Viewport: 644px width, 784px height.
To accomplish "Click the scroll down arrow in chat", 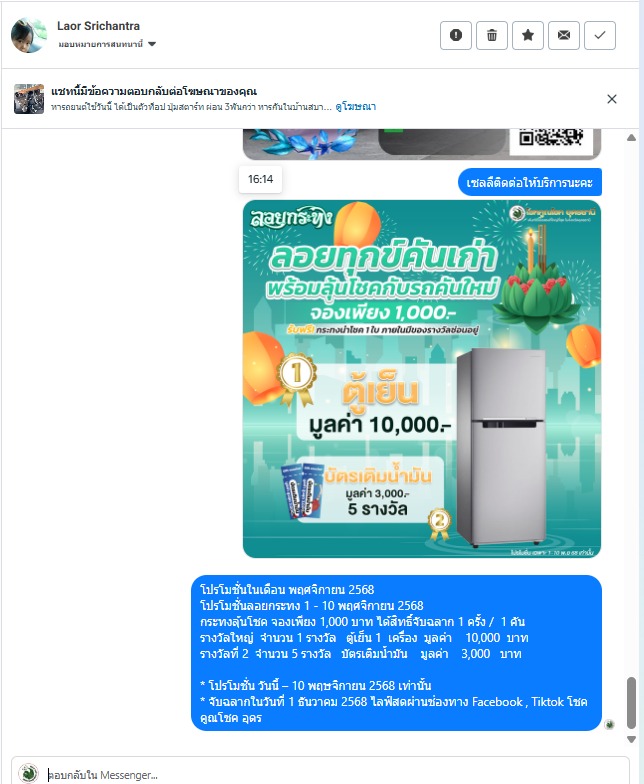I will point(631,739).
